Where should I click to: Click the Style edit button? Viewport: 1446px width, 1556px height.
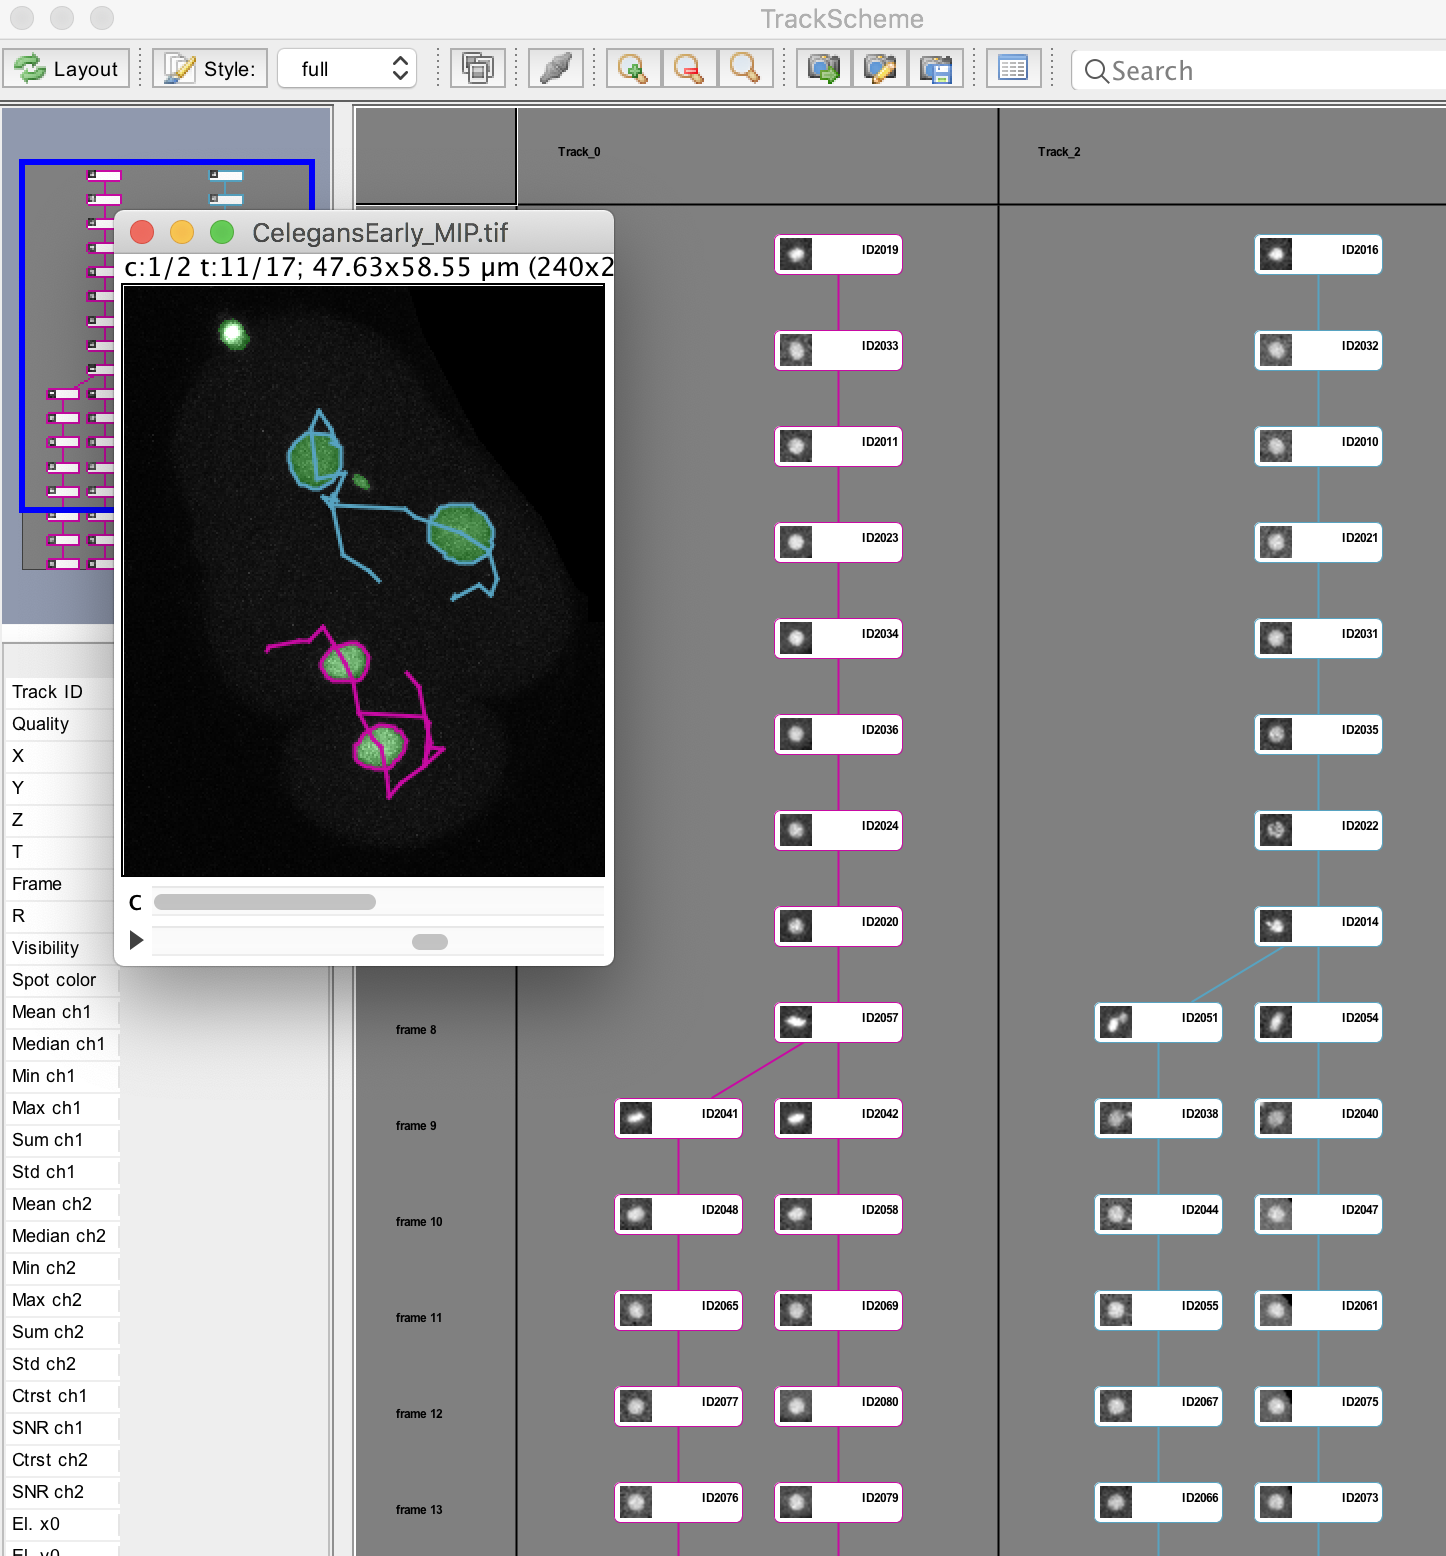(x=209, y=69)
